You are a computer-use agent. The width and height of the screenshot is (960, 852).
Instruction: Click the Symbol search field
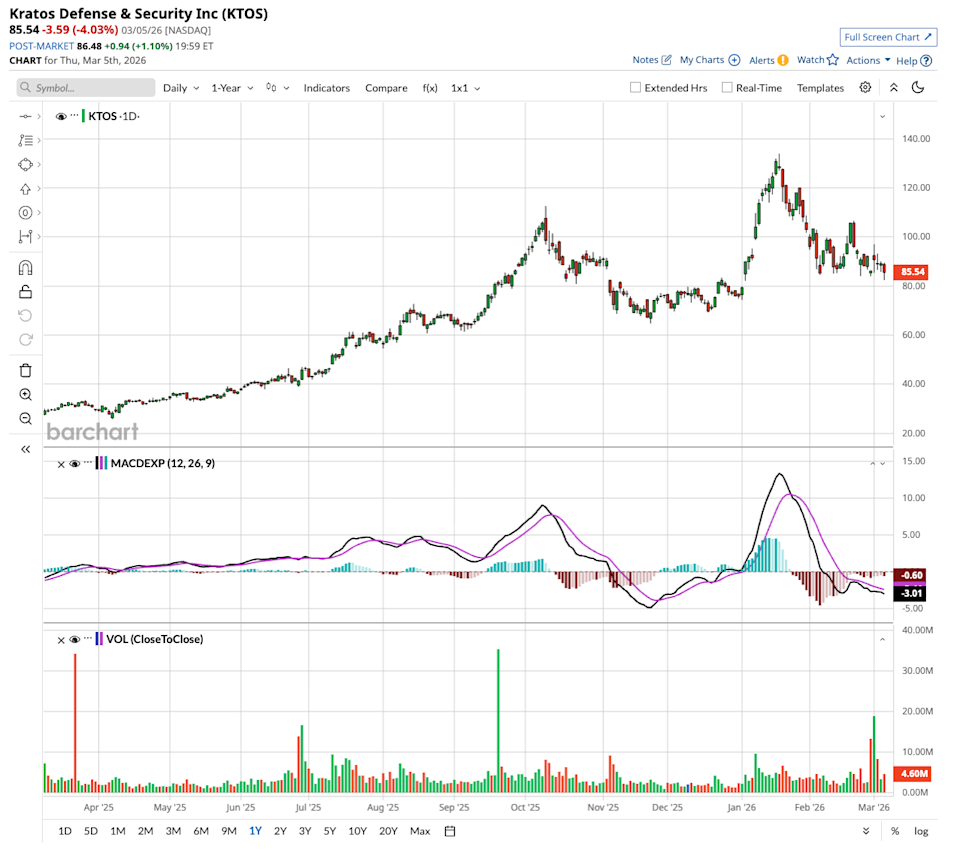[x=86, y=88]
